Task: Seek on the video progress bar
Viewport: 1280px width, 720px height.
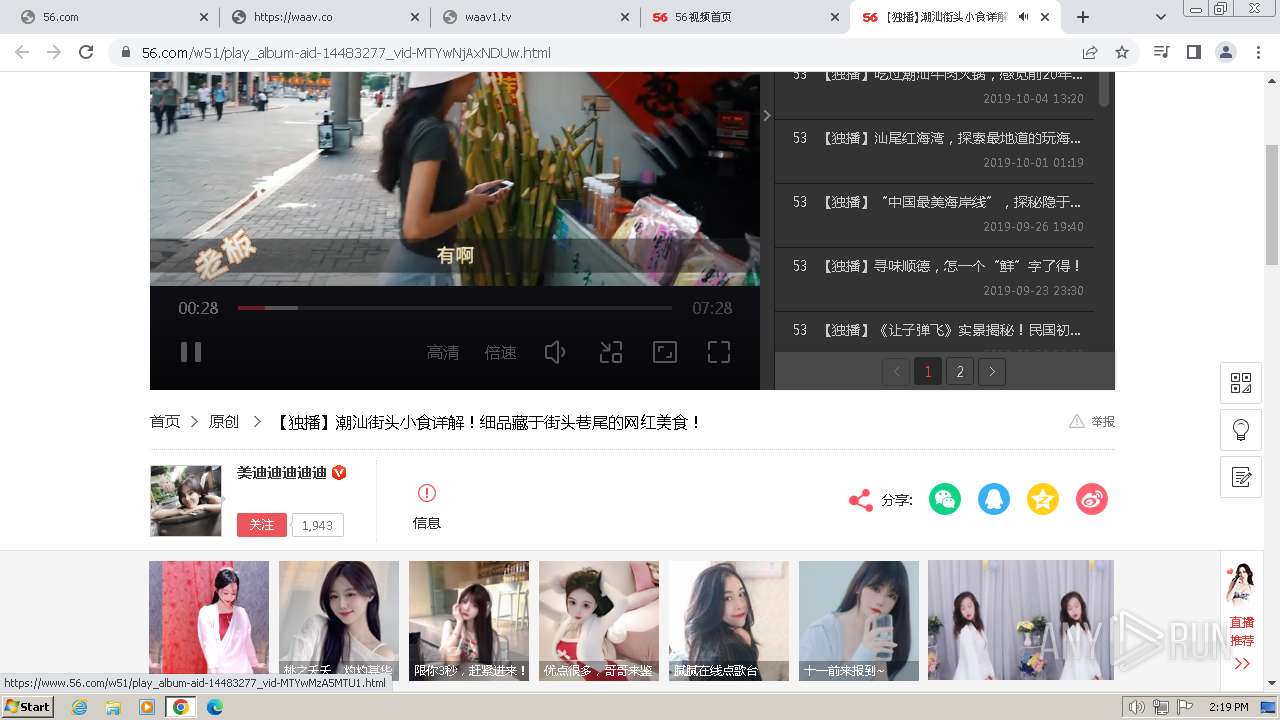Action: 455,308
